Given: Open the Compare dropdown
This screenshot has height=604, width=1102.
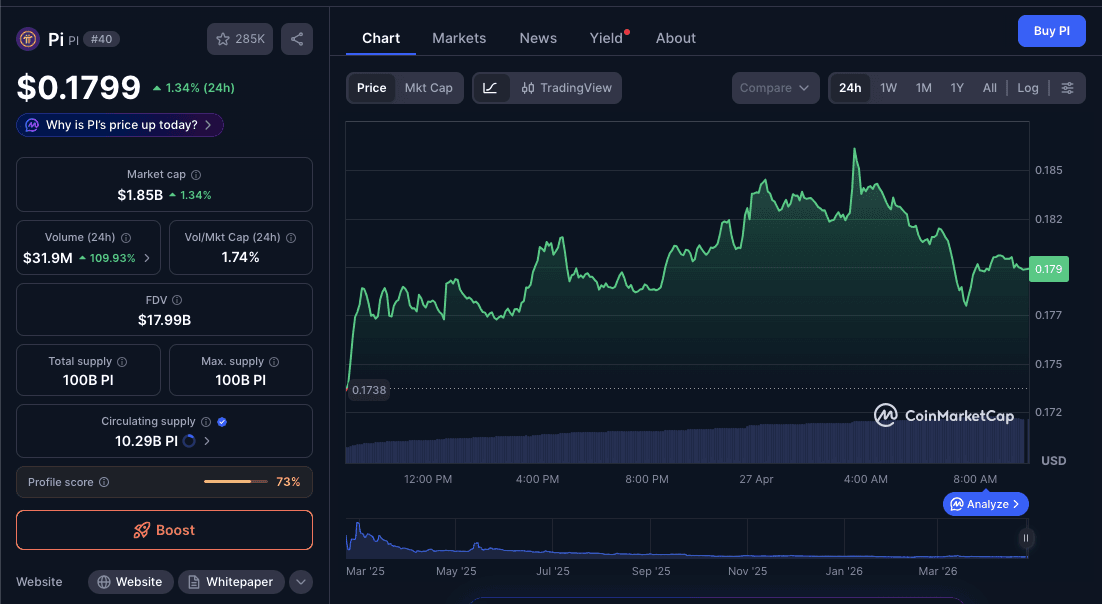Looking at the screenshot, I should [x=775, y=88].
